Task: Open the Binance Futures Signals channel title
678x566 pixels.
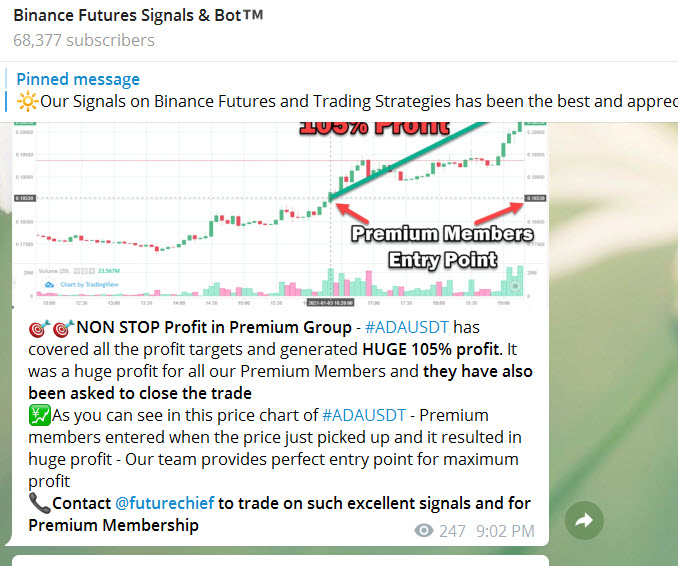Action: coord(137,16)
